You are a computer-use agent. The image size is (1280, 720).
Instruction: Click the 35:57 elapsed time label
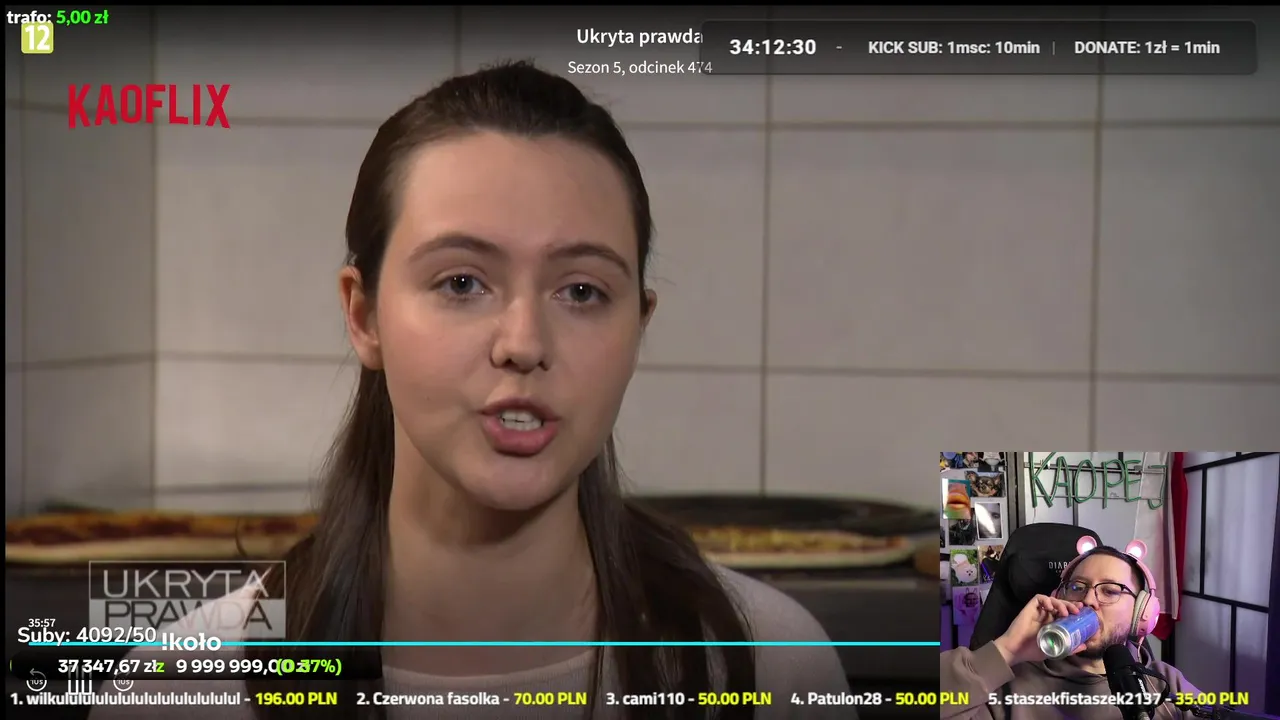[x=41, y=623]
